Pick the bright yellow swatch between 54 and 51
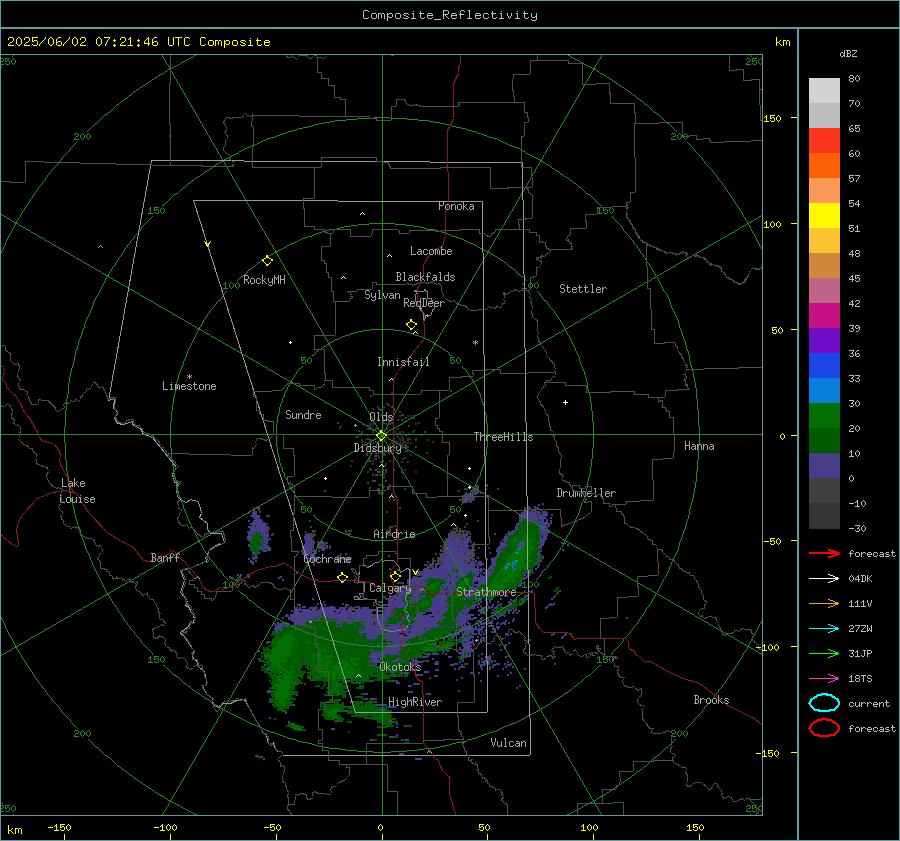Image resolution: width=900 pixels, height=841 pixels. click(x=824, y=216)
